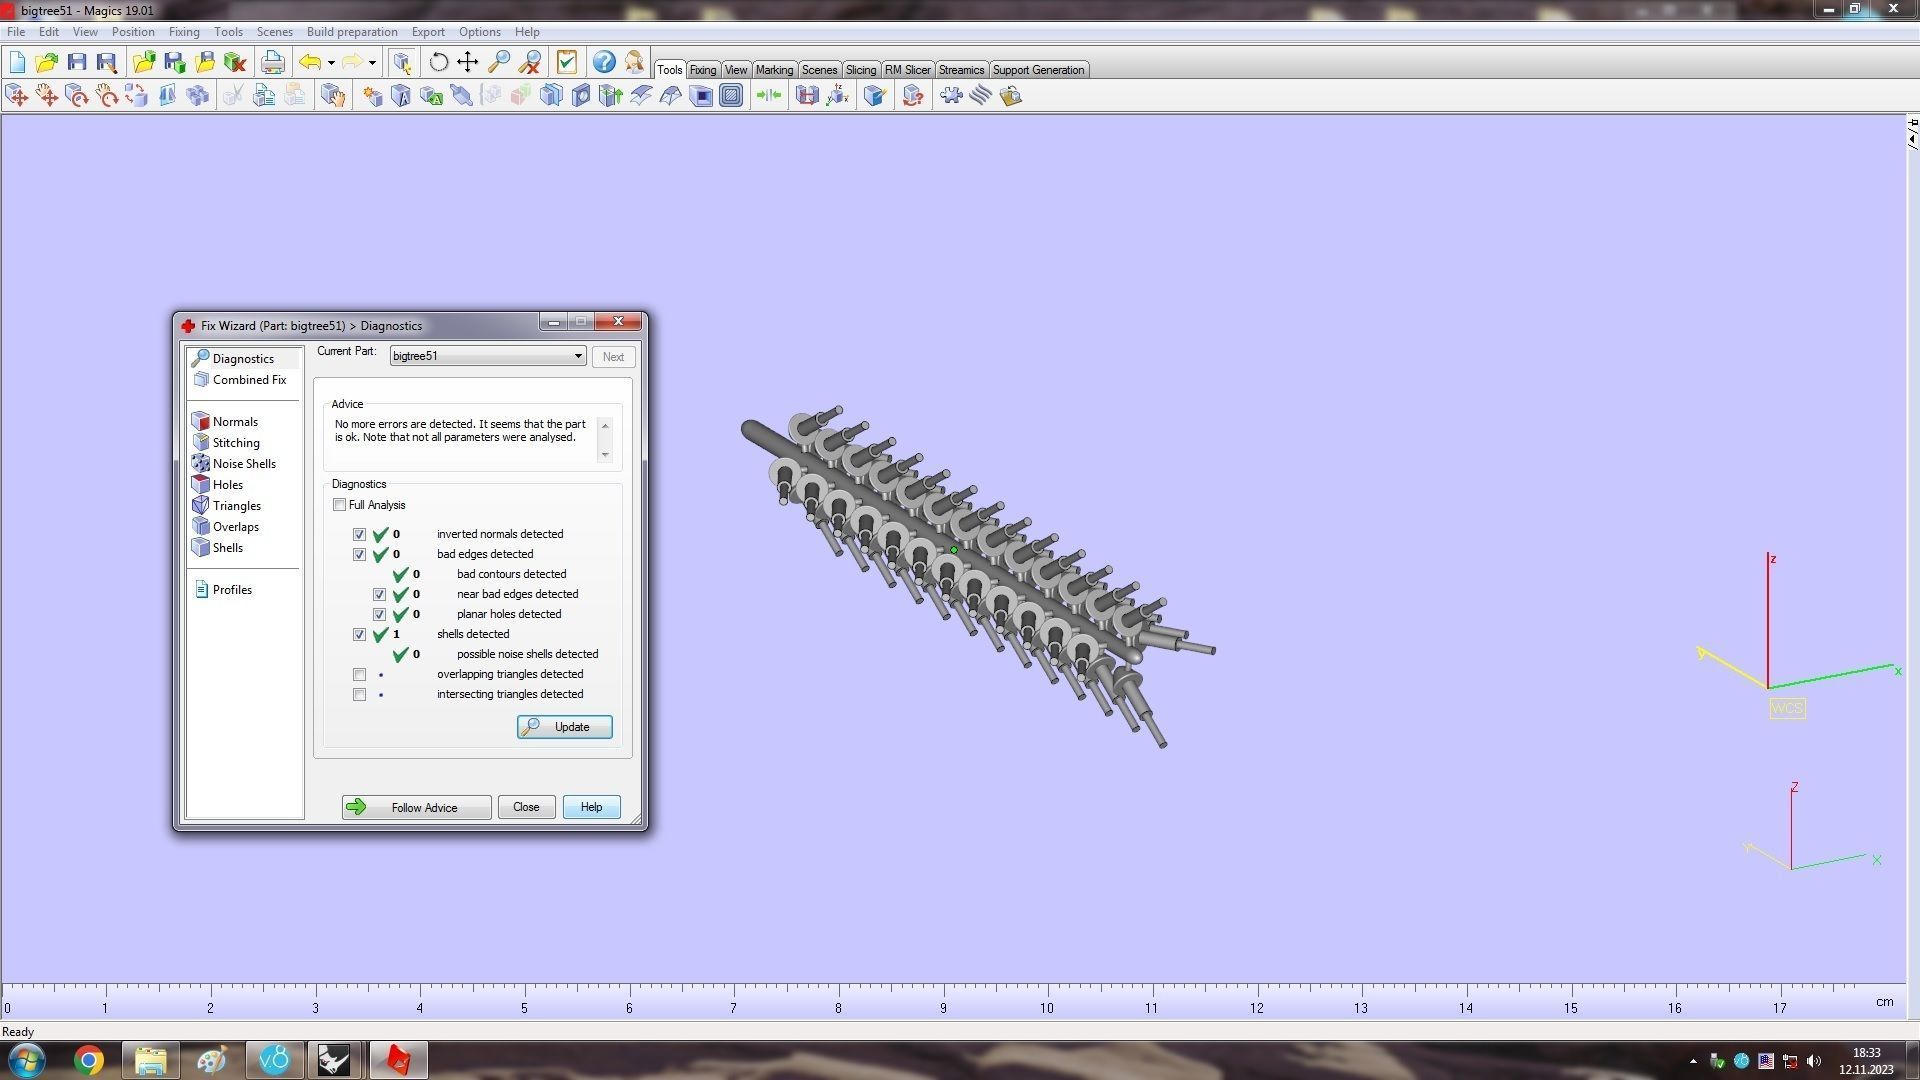The width and height of the screenshot is (1920, 1080).
Task: Select the Pan view cross-arrows icon
Action: point(468,63)
